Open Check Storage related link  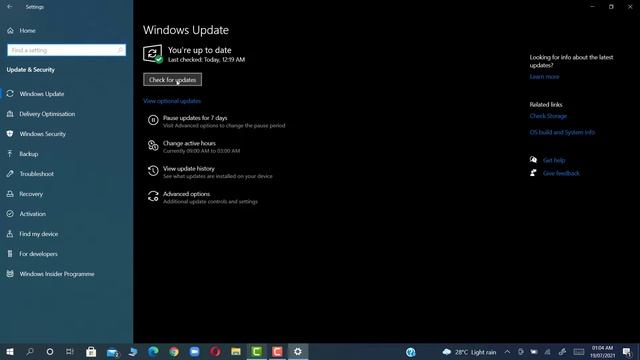pyautogui.click(x=548, y=116)
